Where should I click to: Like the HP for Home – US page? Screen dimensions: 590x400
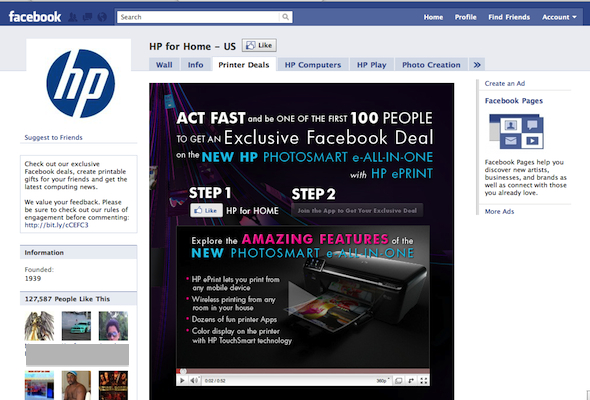259,46
